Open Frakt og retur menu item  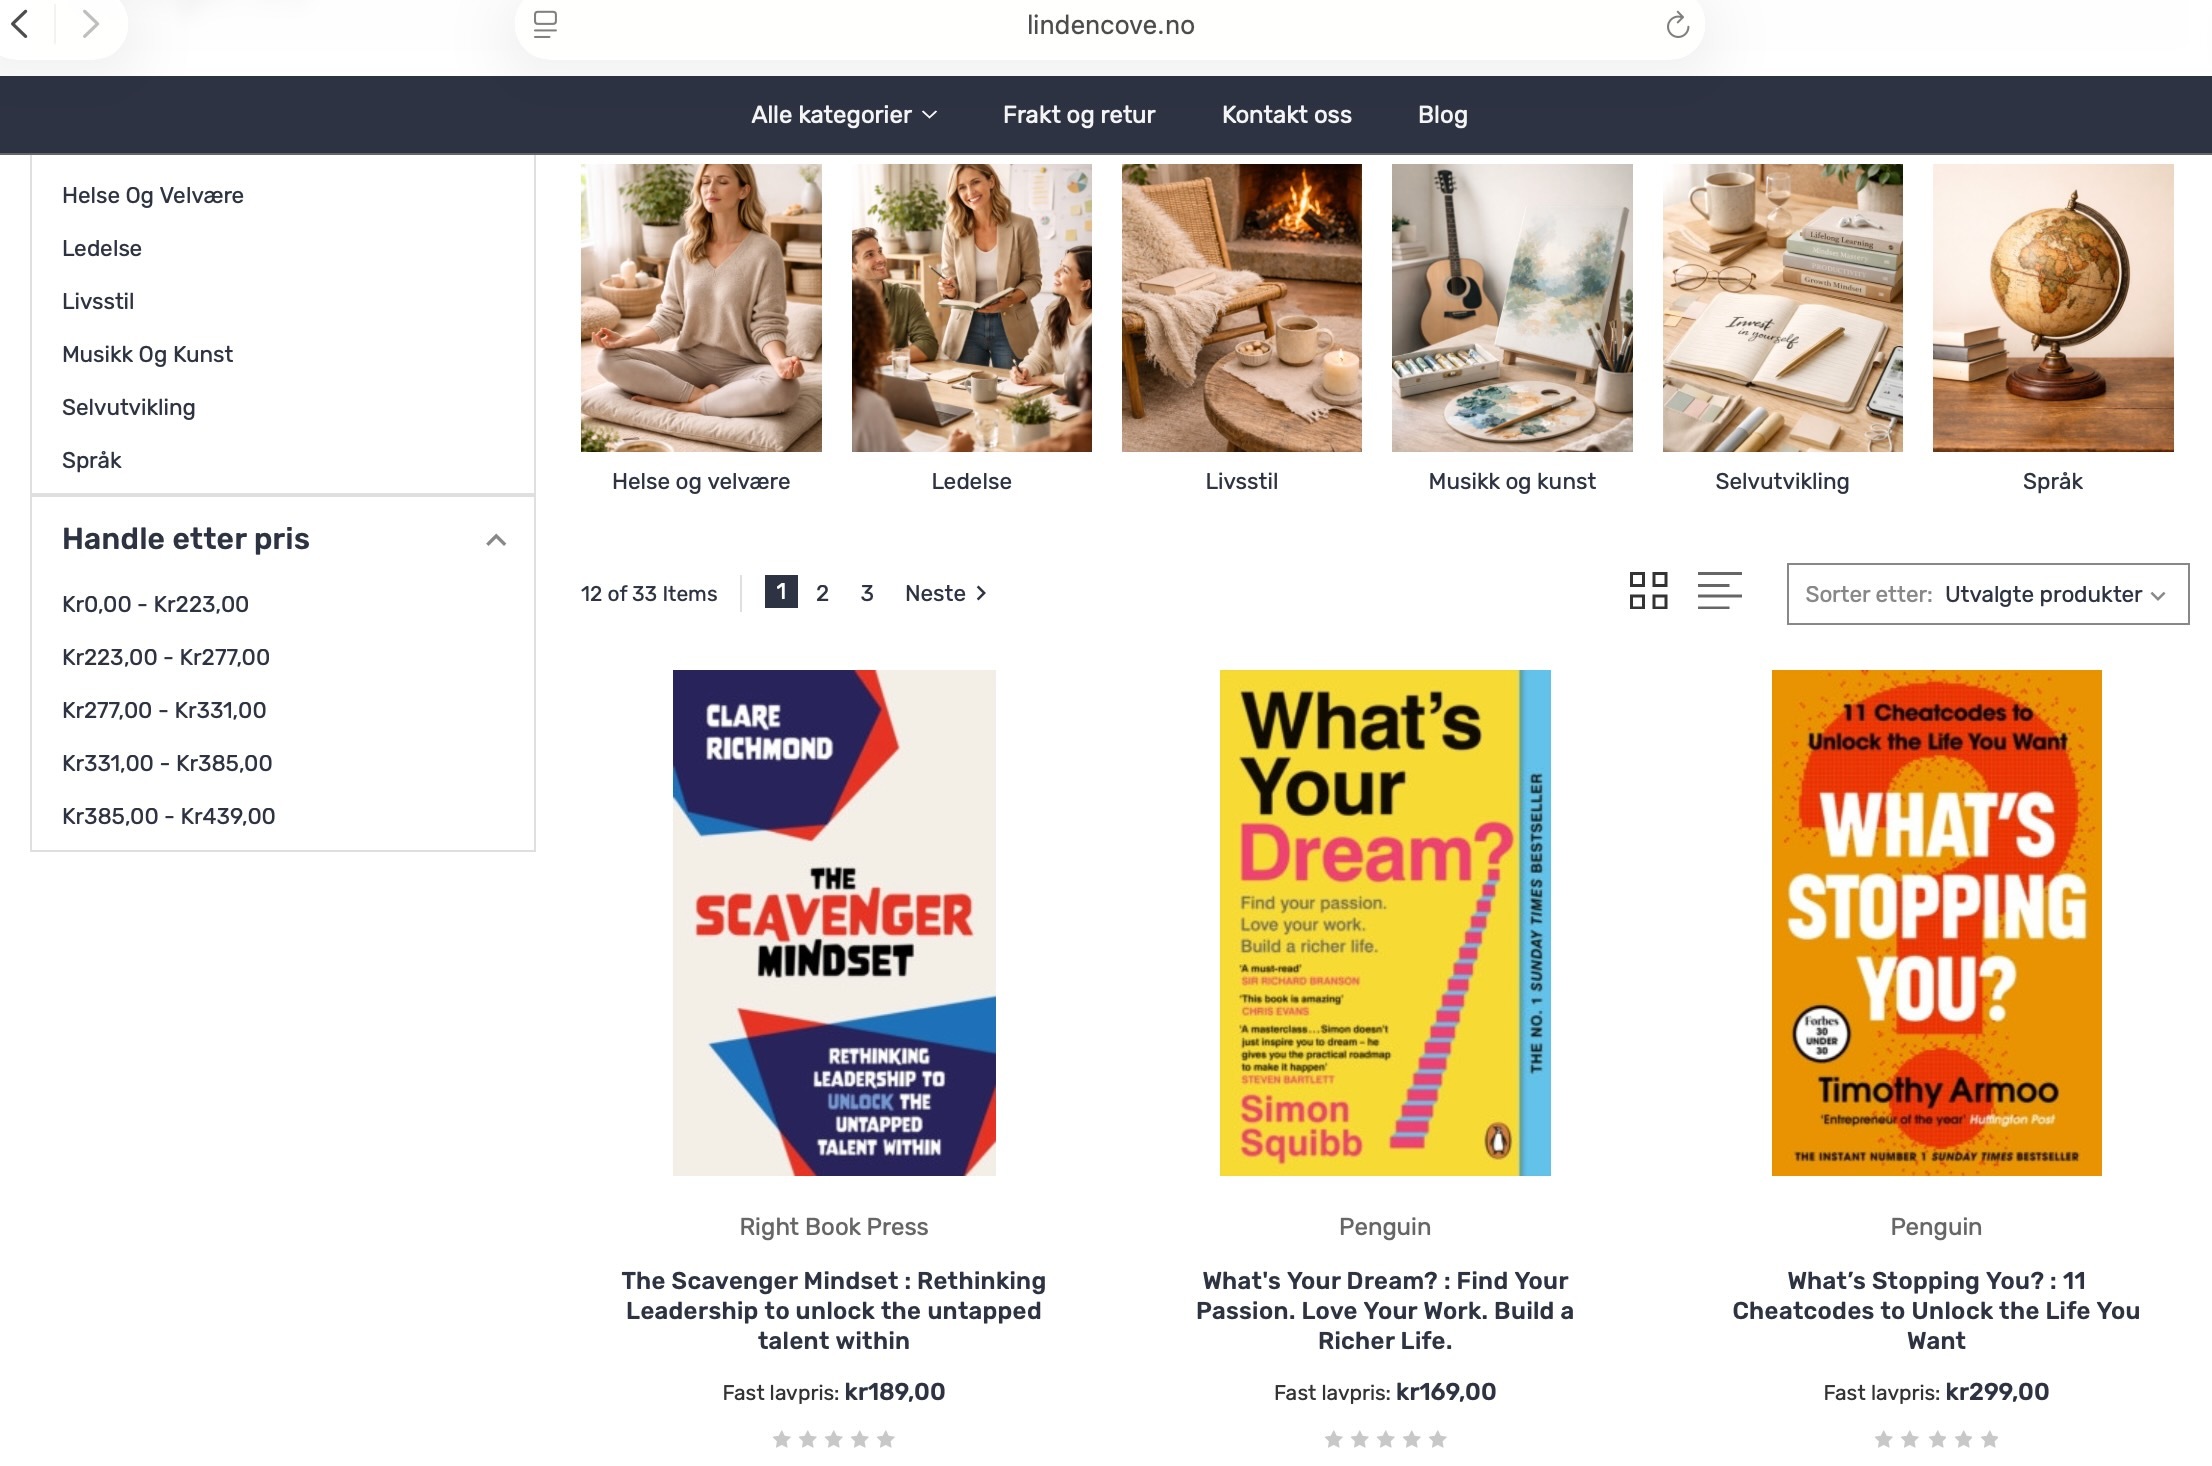1078,115
